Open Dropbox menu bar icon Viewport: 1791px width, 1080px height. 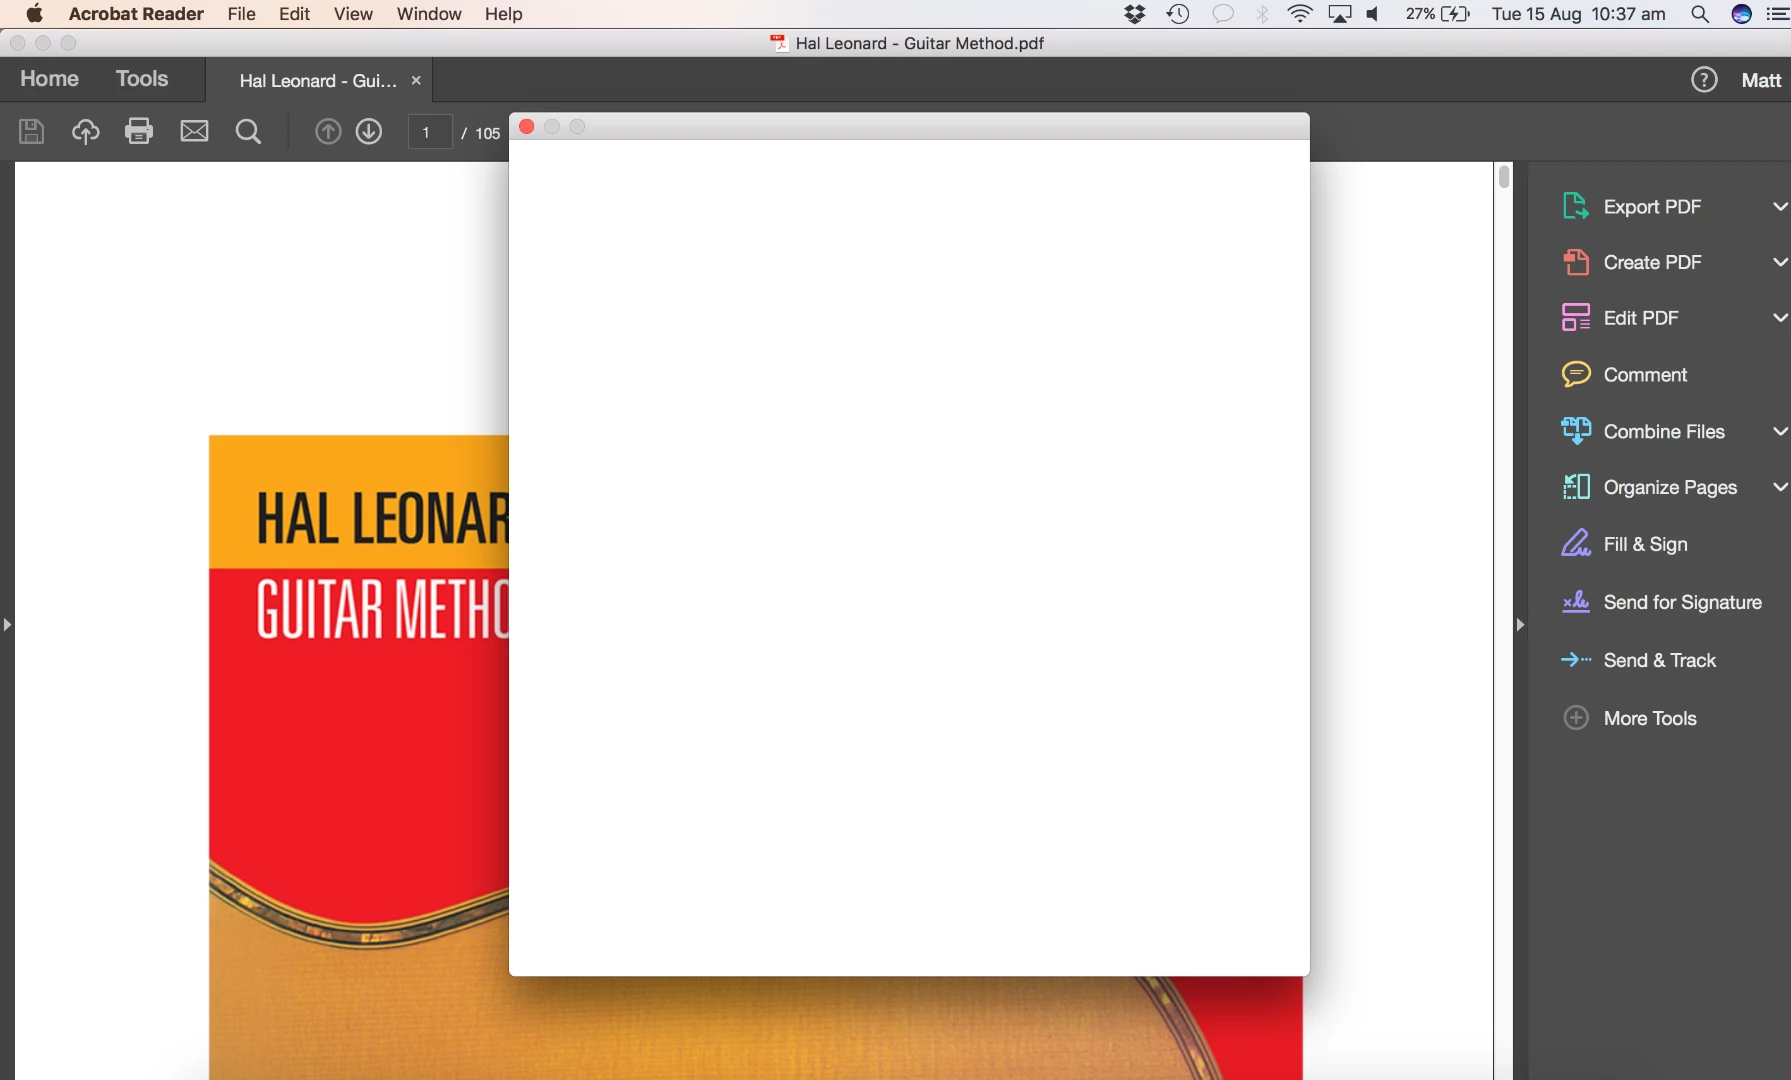point(1134,14)
